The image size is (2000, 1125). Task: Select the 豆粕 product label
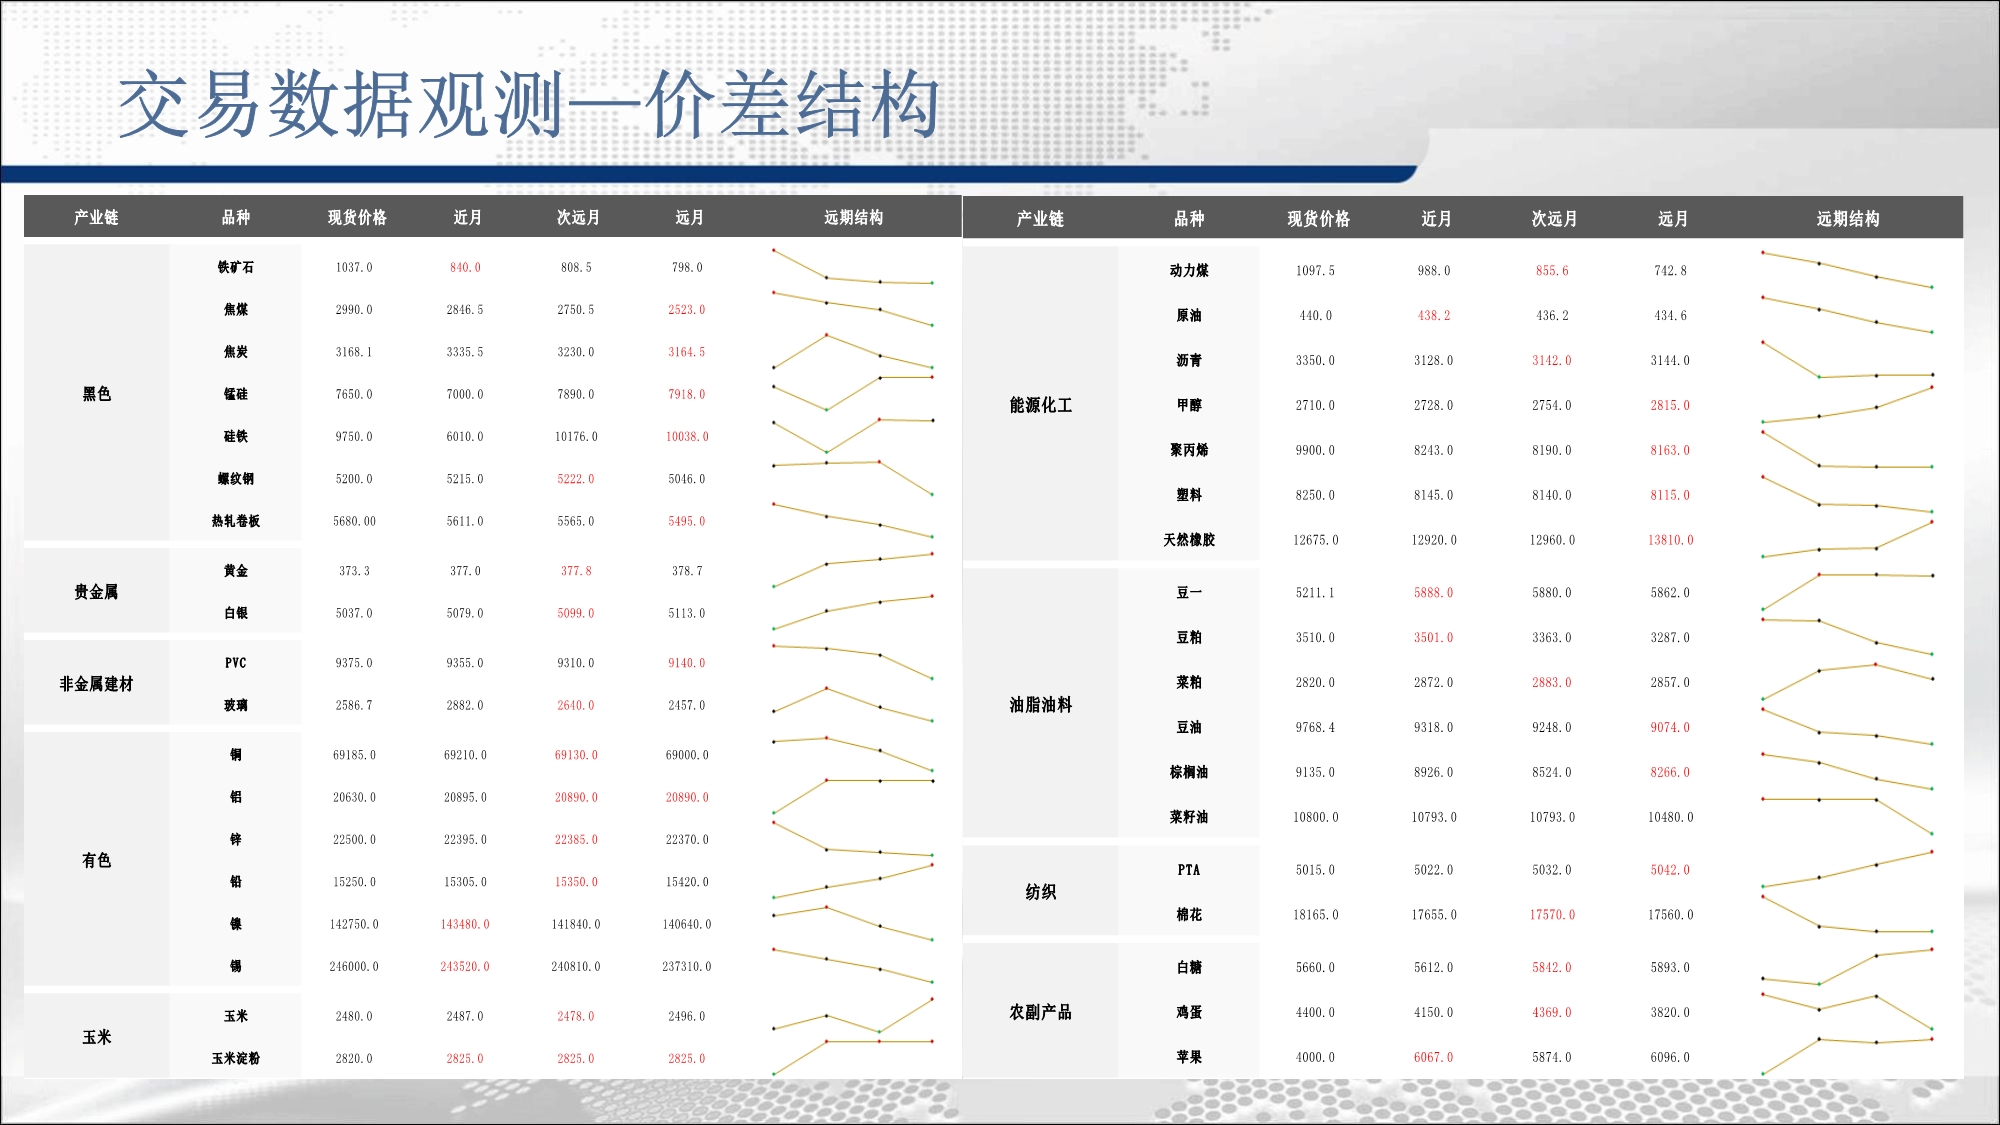[1189, 637]
